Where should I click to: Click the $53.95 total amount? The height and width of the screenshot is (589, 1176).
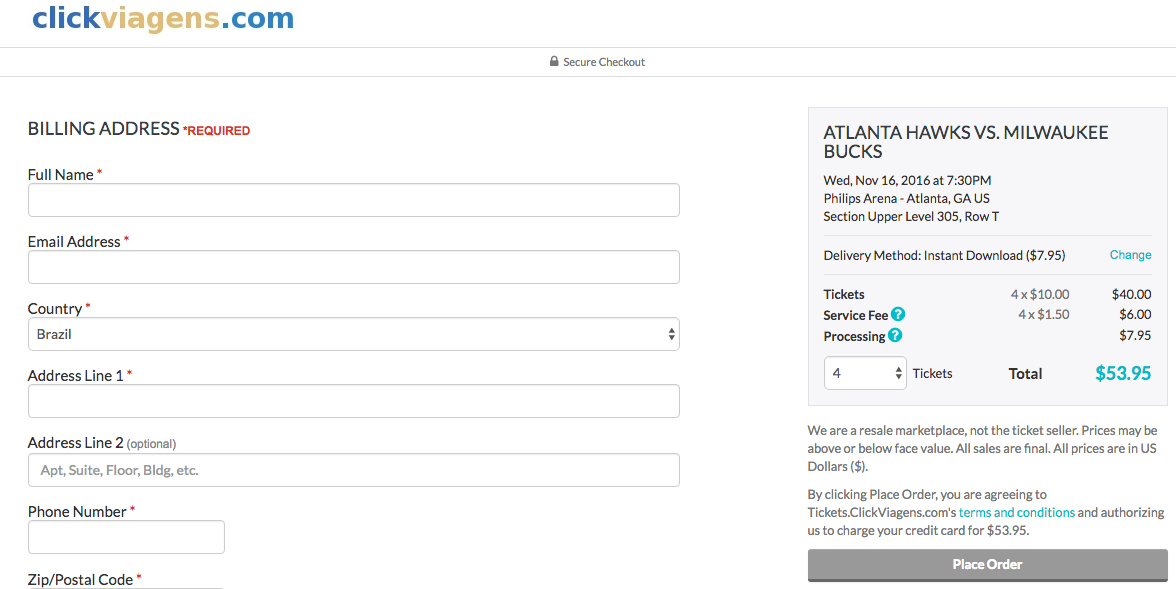pyautogui.click(x=1123, y=373)
